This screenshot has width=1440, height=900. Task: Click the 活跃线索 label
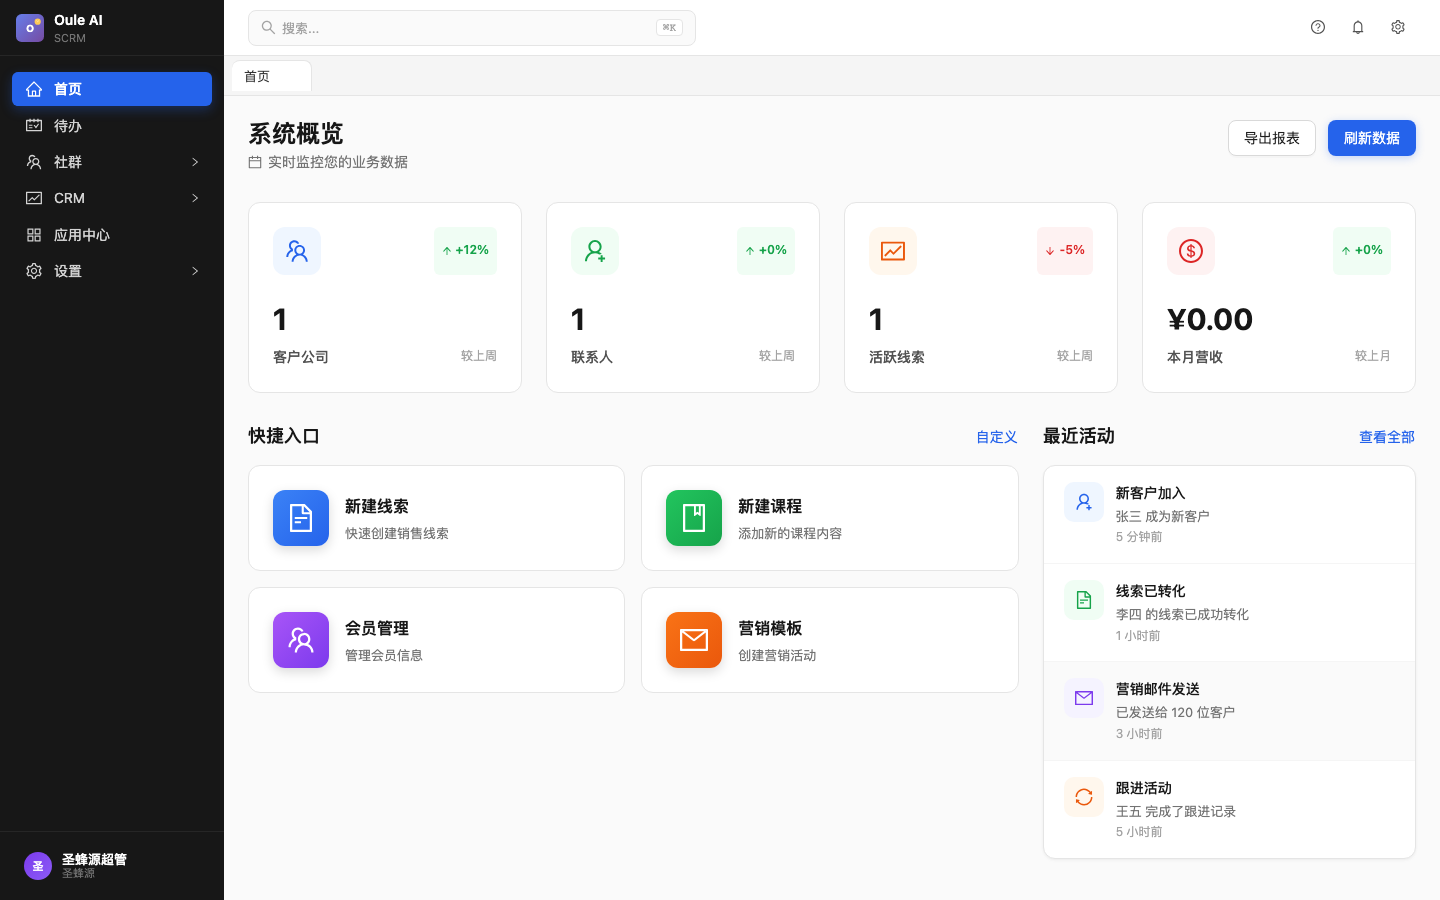(x=897, y=357)
